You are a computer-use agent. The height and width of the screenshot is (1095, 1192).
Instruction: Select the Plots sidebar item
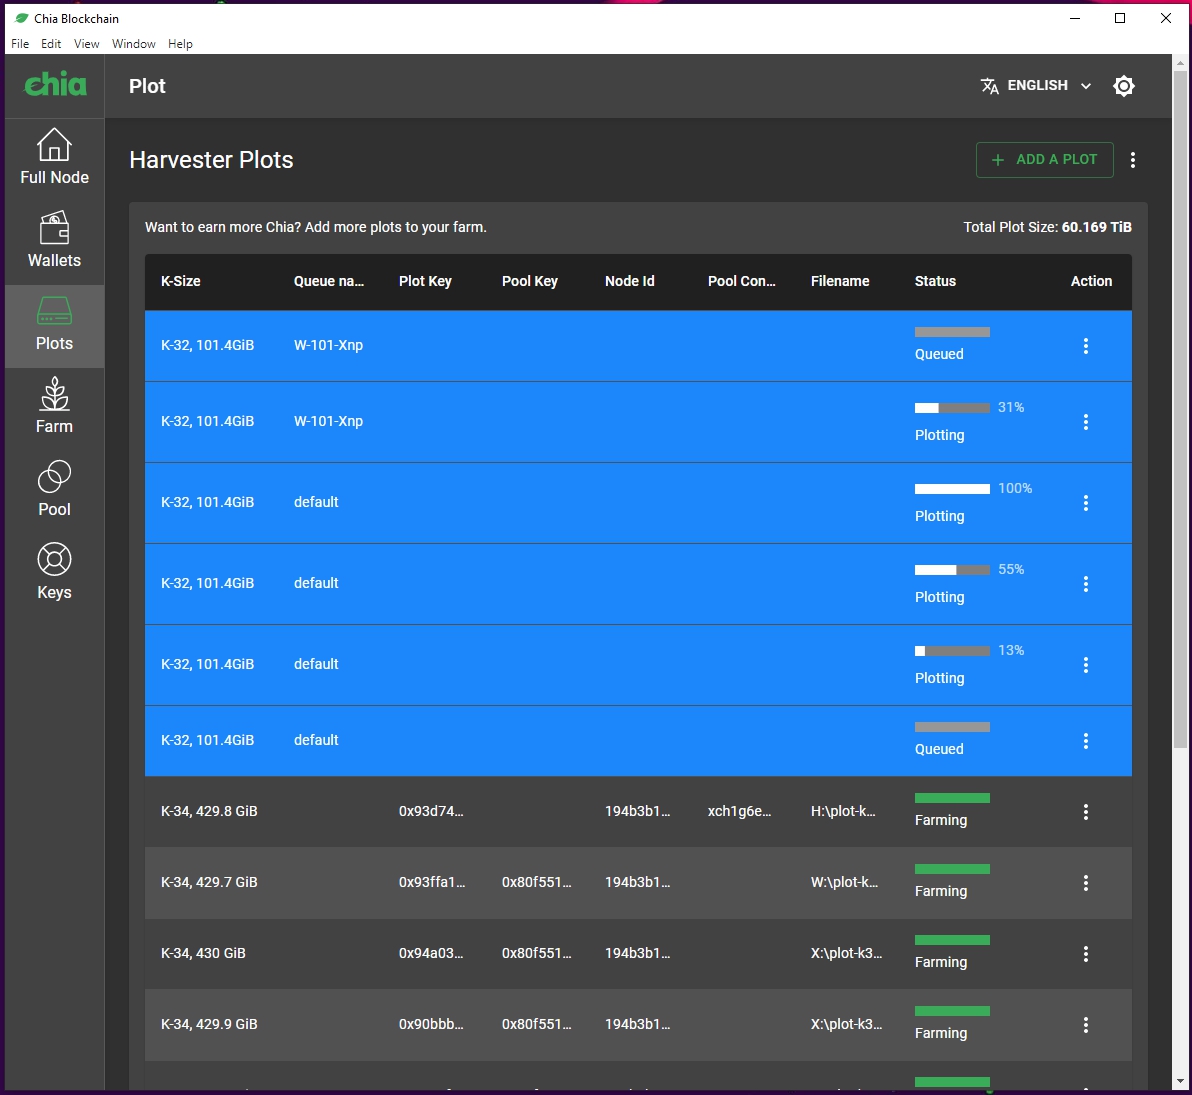[x=54, y=326]
